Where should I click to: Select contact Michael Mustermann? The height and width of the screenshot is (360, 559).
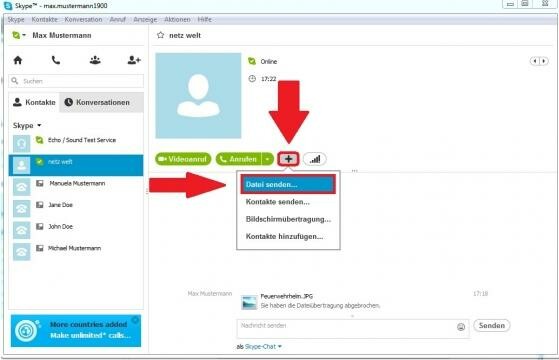coord(76,252)
